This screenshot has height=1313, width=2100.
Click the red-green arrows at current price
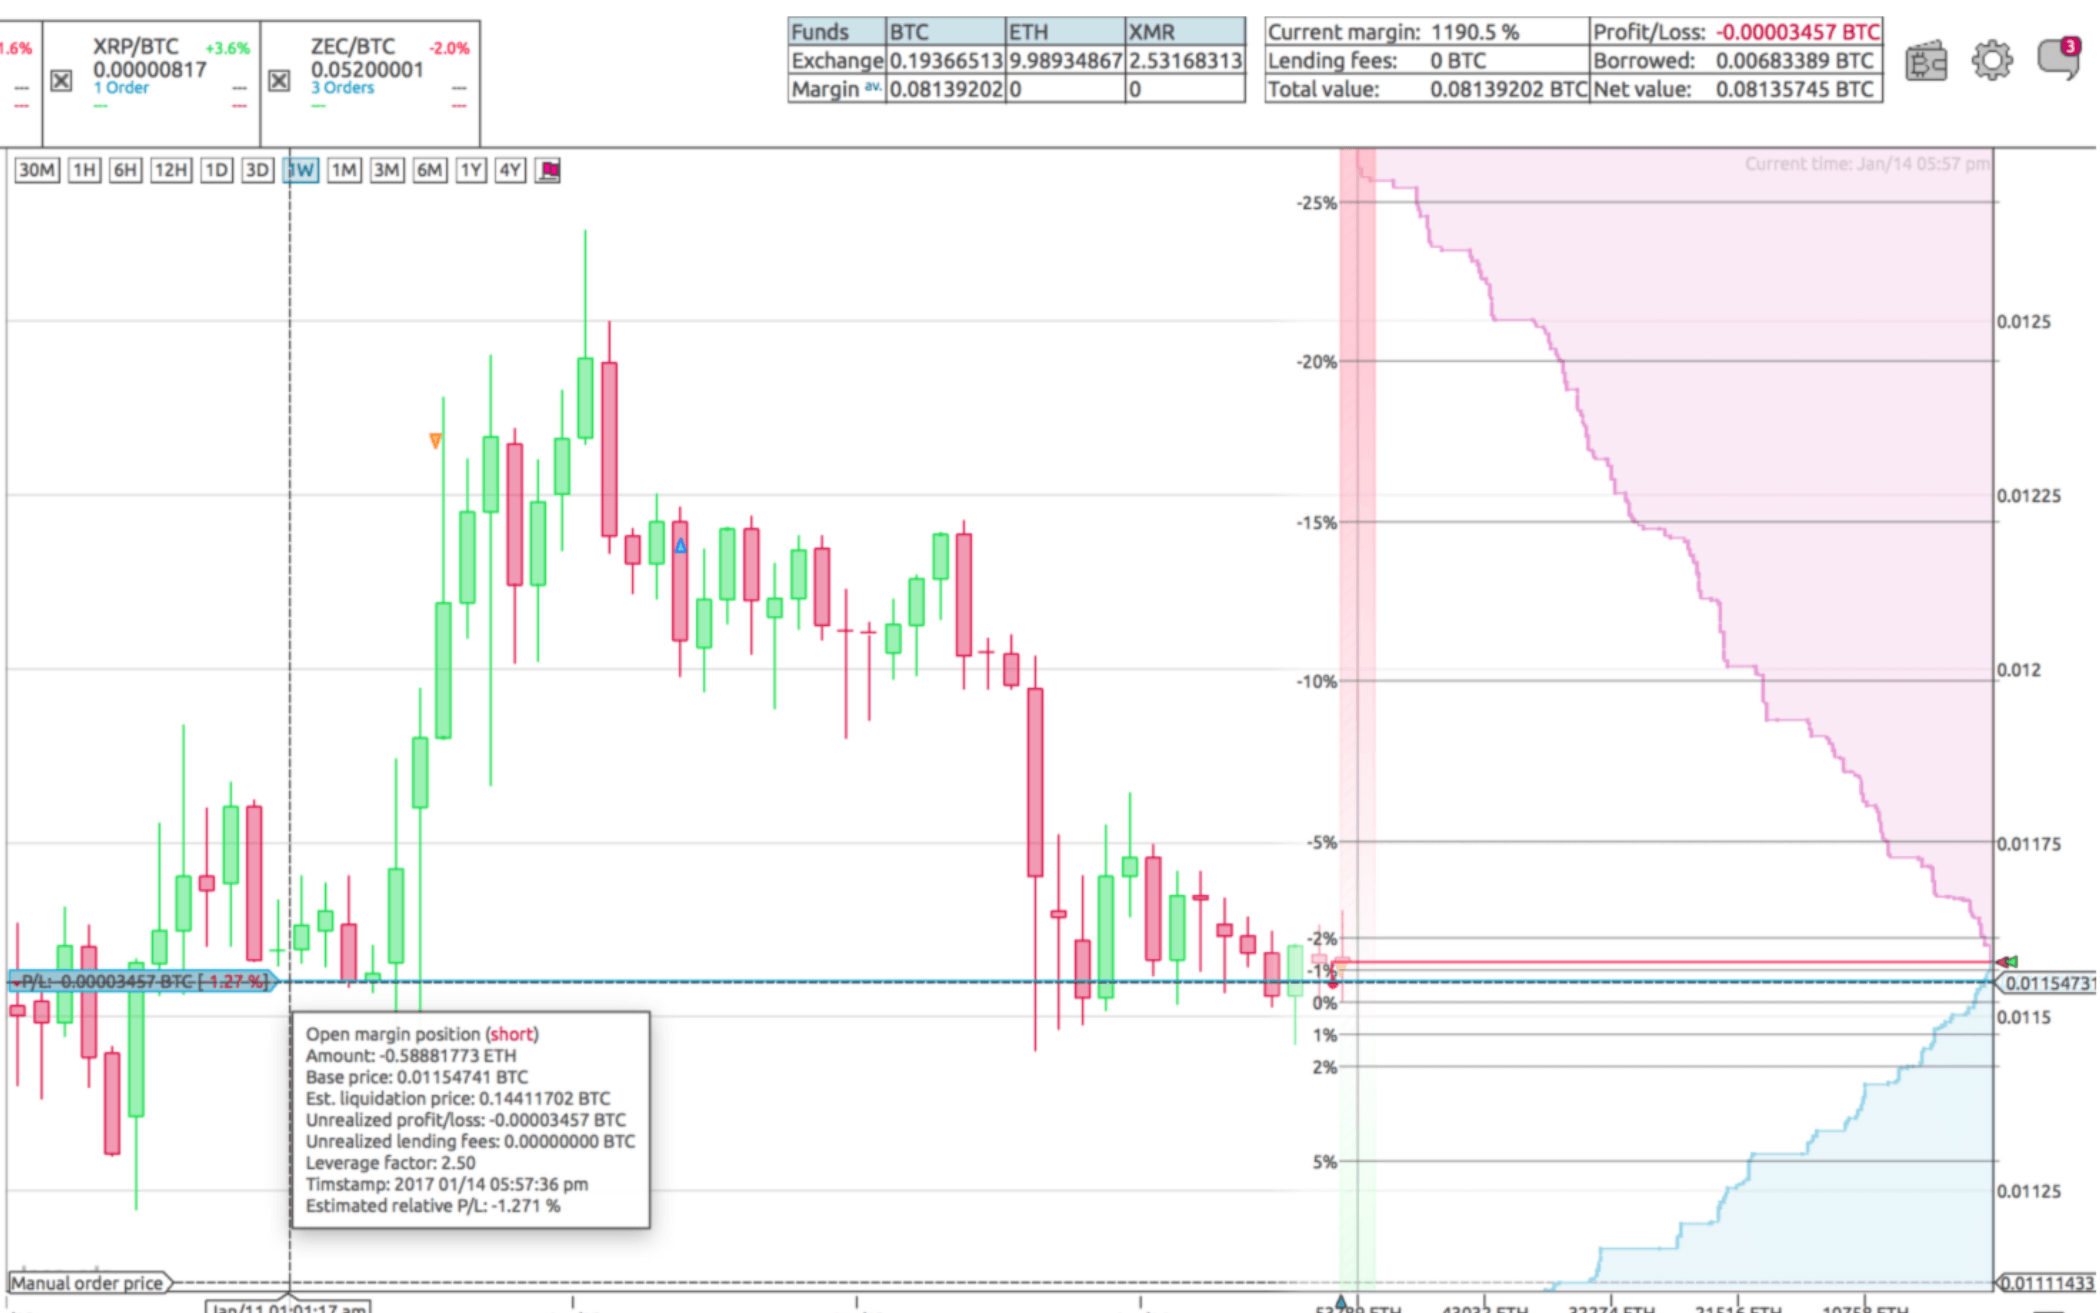click(2006, 961)
